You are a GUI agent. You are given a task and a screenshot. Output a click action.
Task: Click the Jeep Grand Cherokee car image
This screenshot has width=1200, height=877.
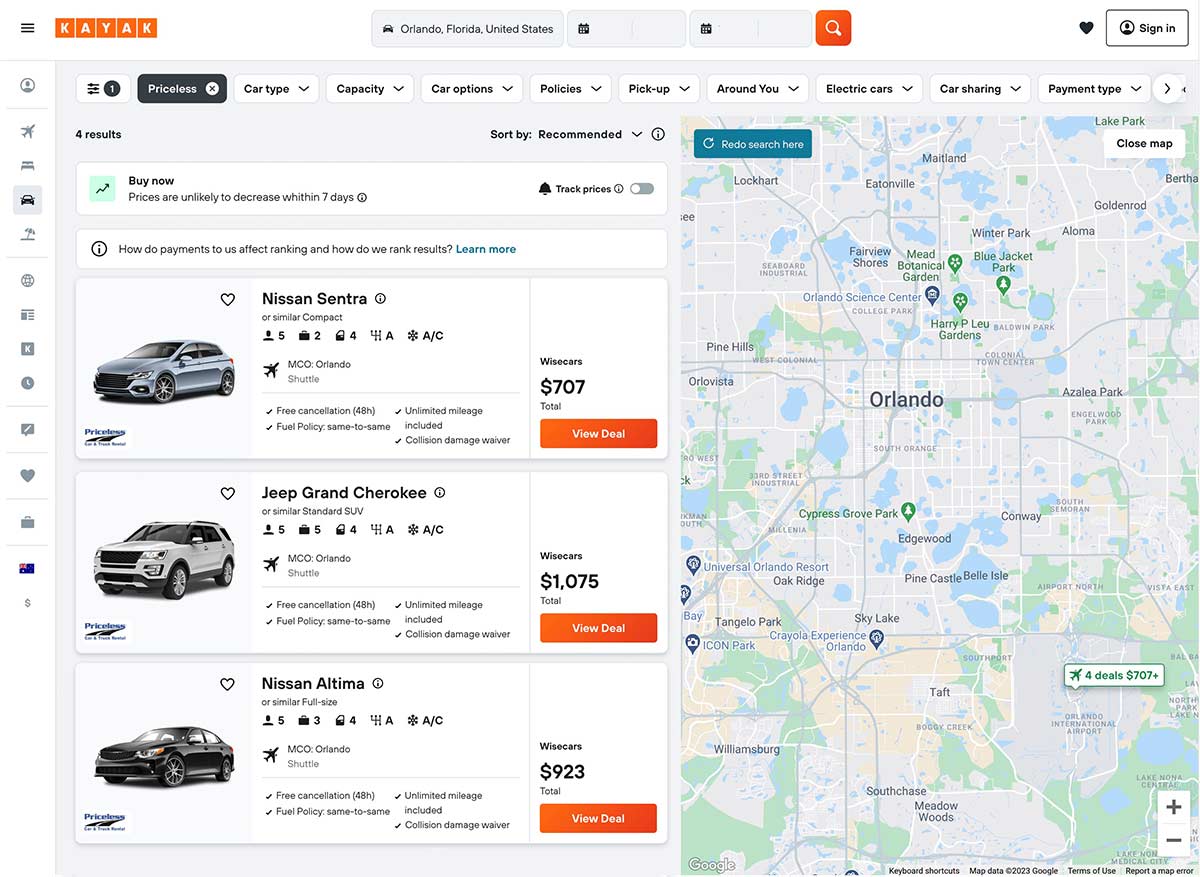point(164,560)
